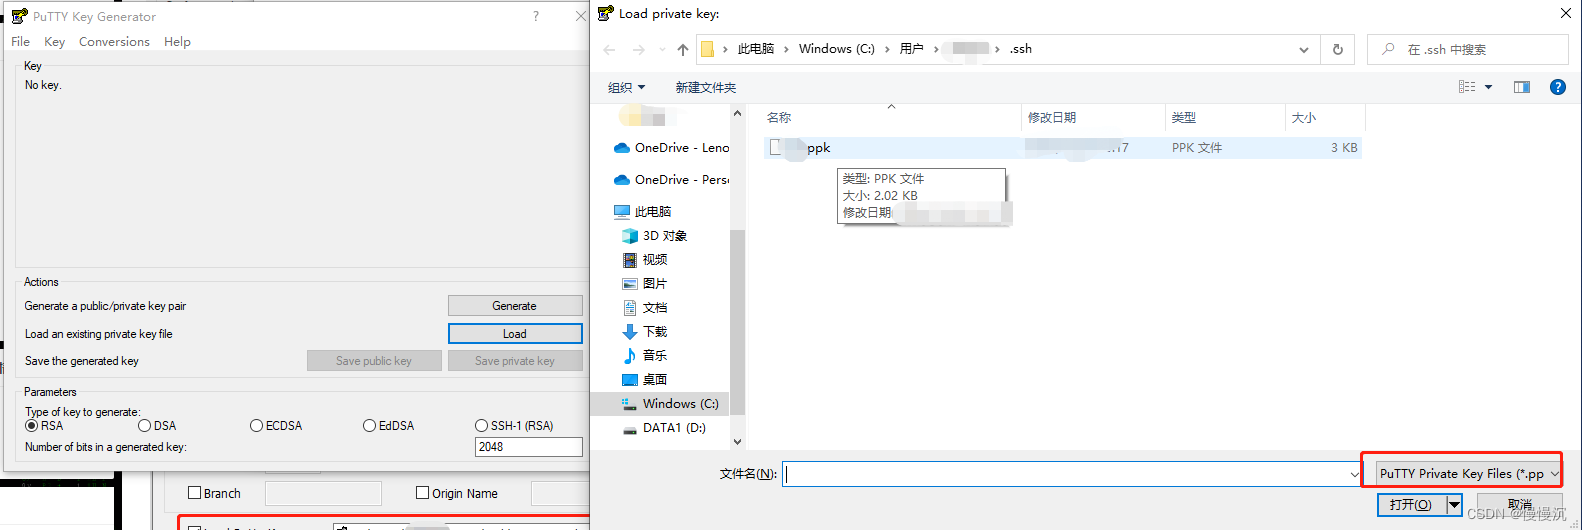Viewport: 1582px width, 530px height.
Task: Expand the view options dropdown arrow
Action: (x=1488, y=87)
